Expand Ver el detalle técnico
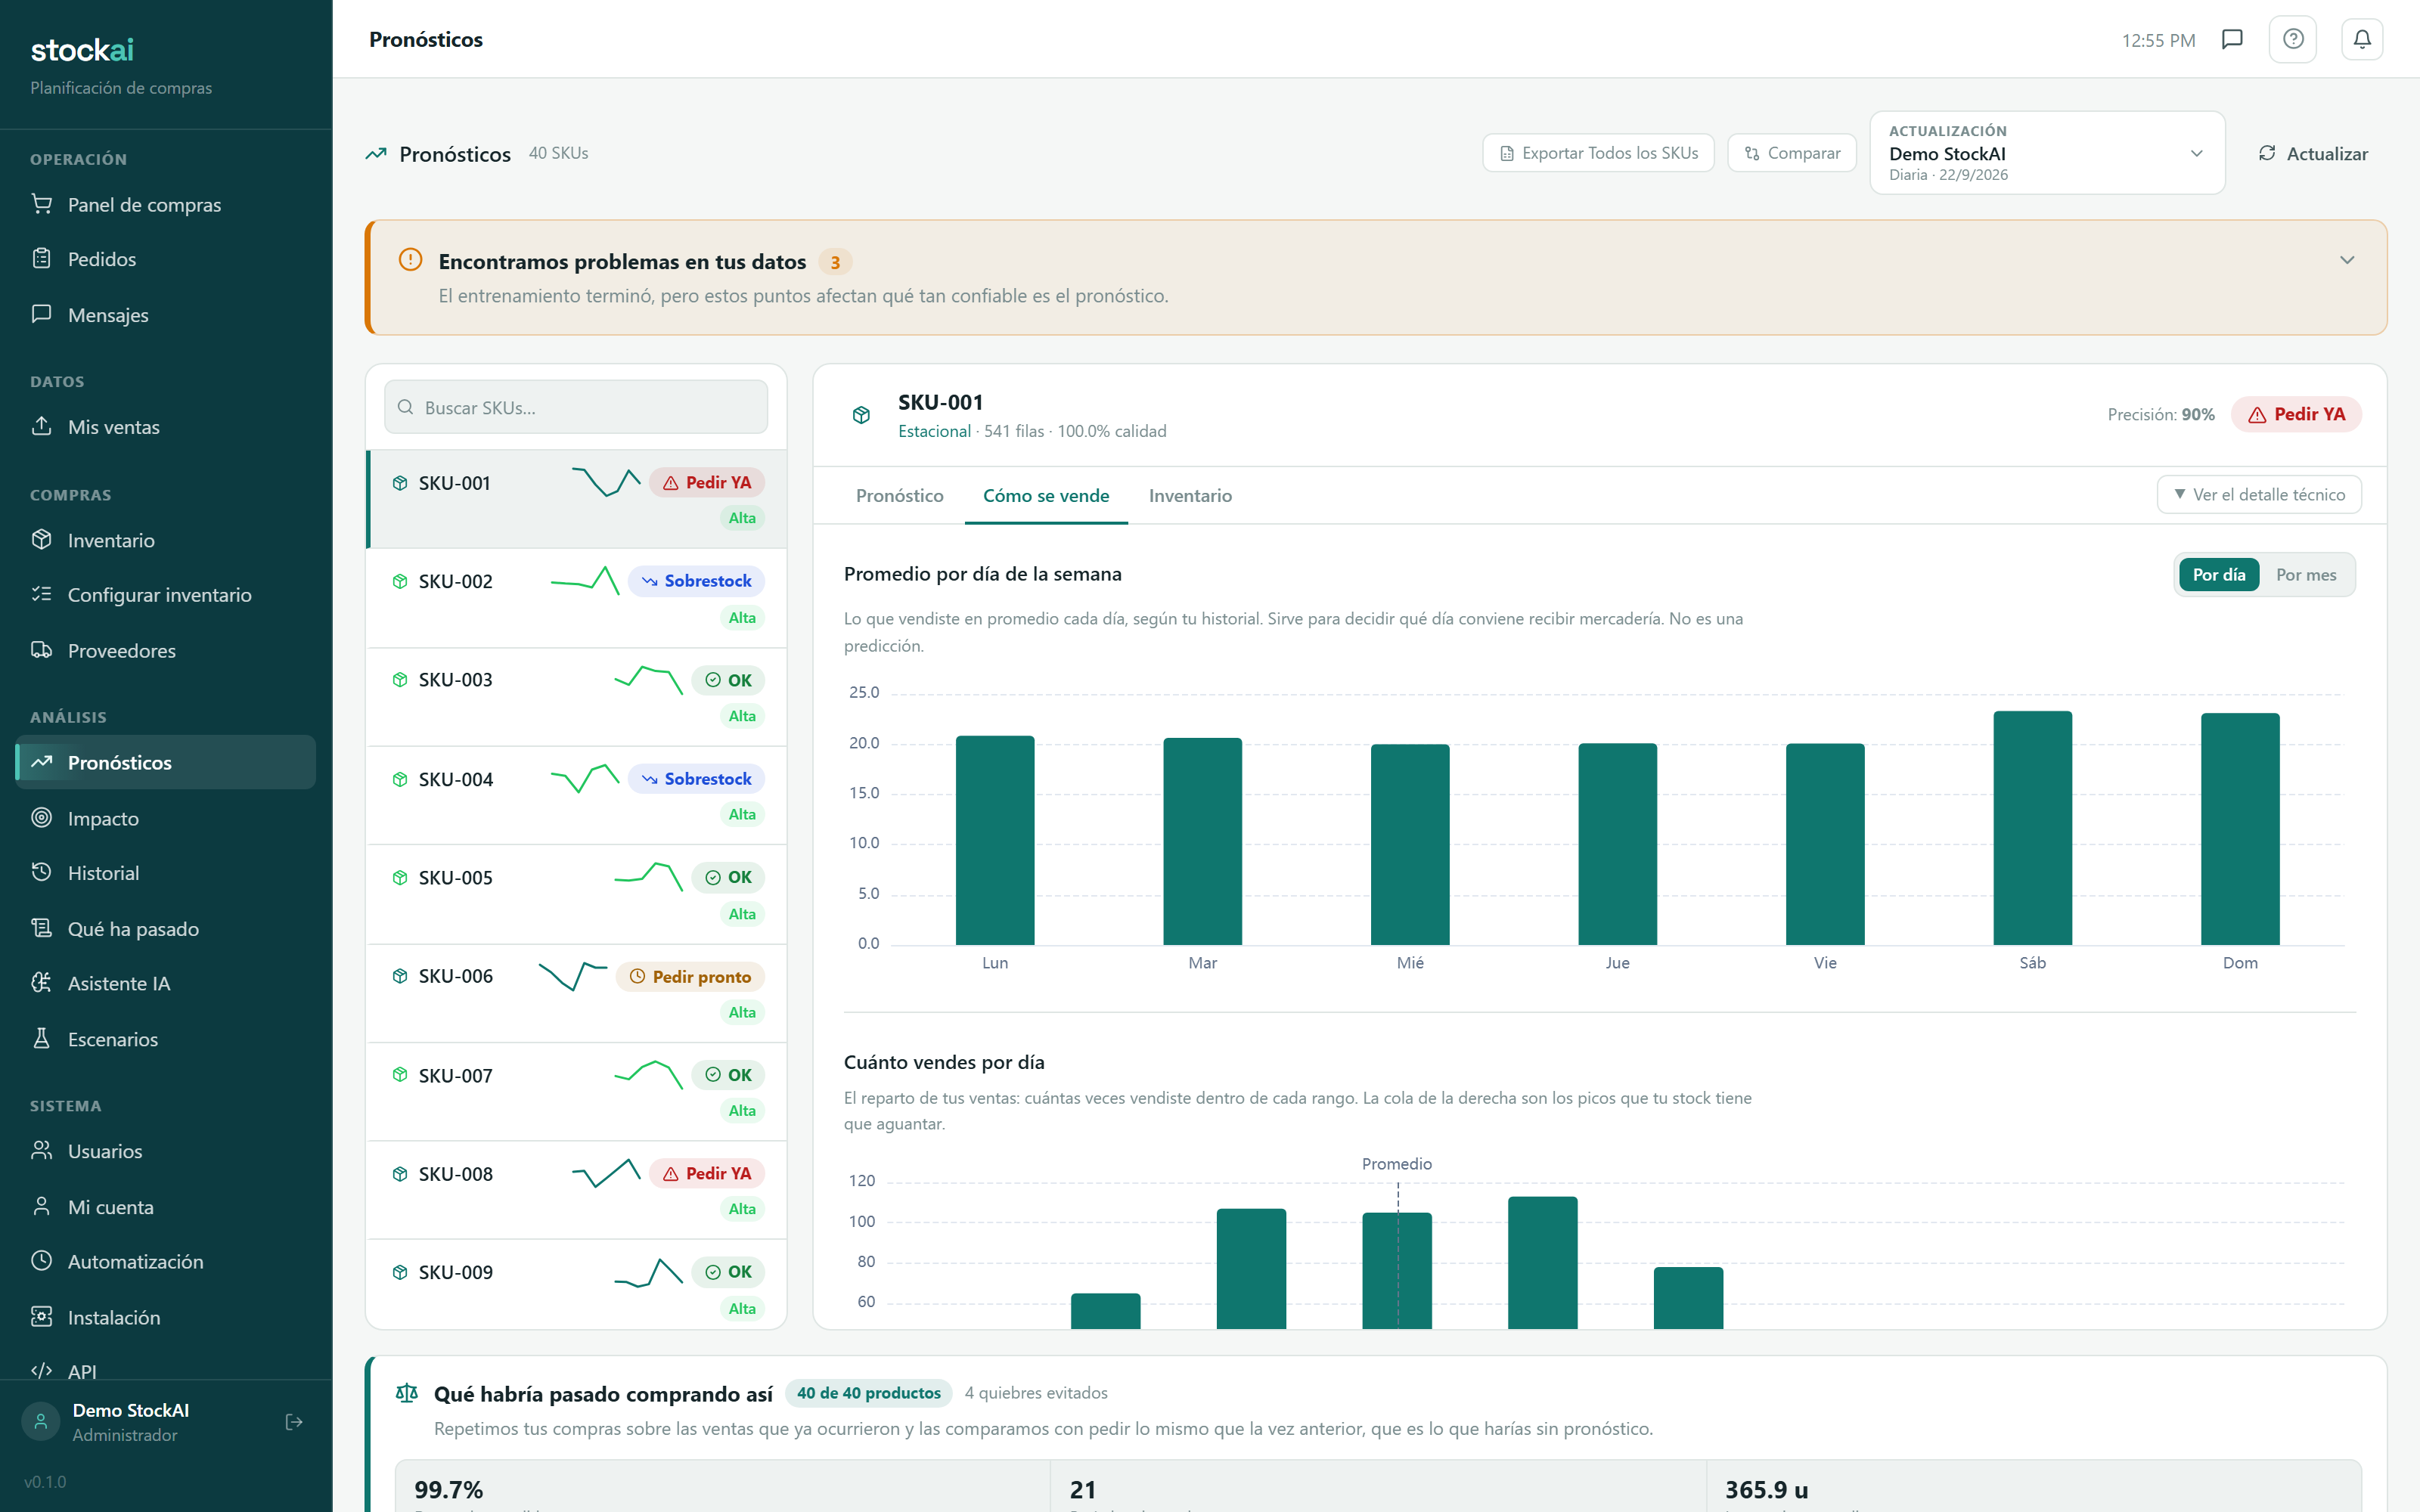This screenshot has height=1512, width=2420. (x=2259, y=494)
